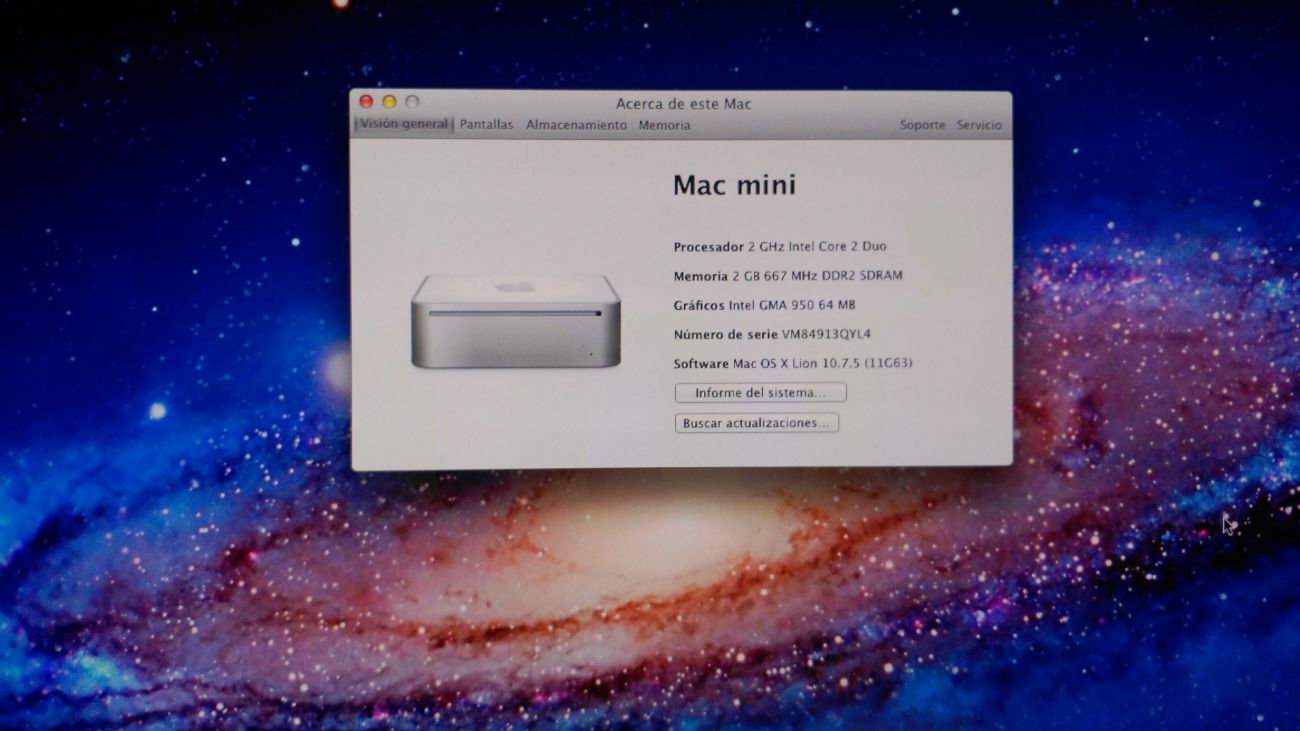Open the Memoria tab
Viewport: 1300px width, 731px height.
pyautogui.click(x=664, y=125)
